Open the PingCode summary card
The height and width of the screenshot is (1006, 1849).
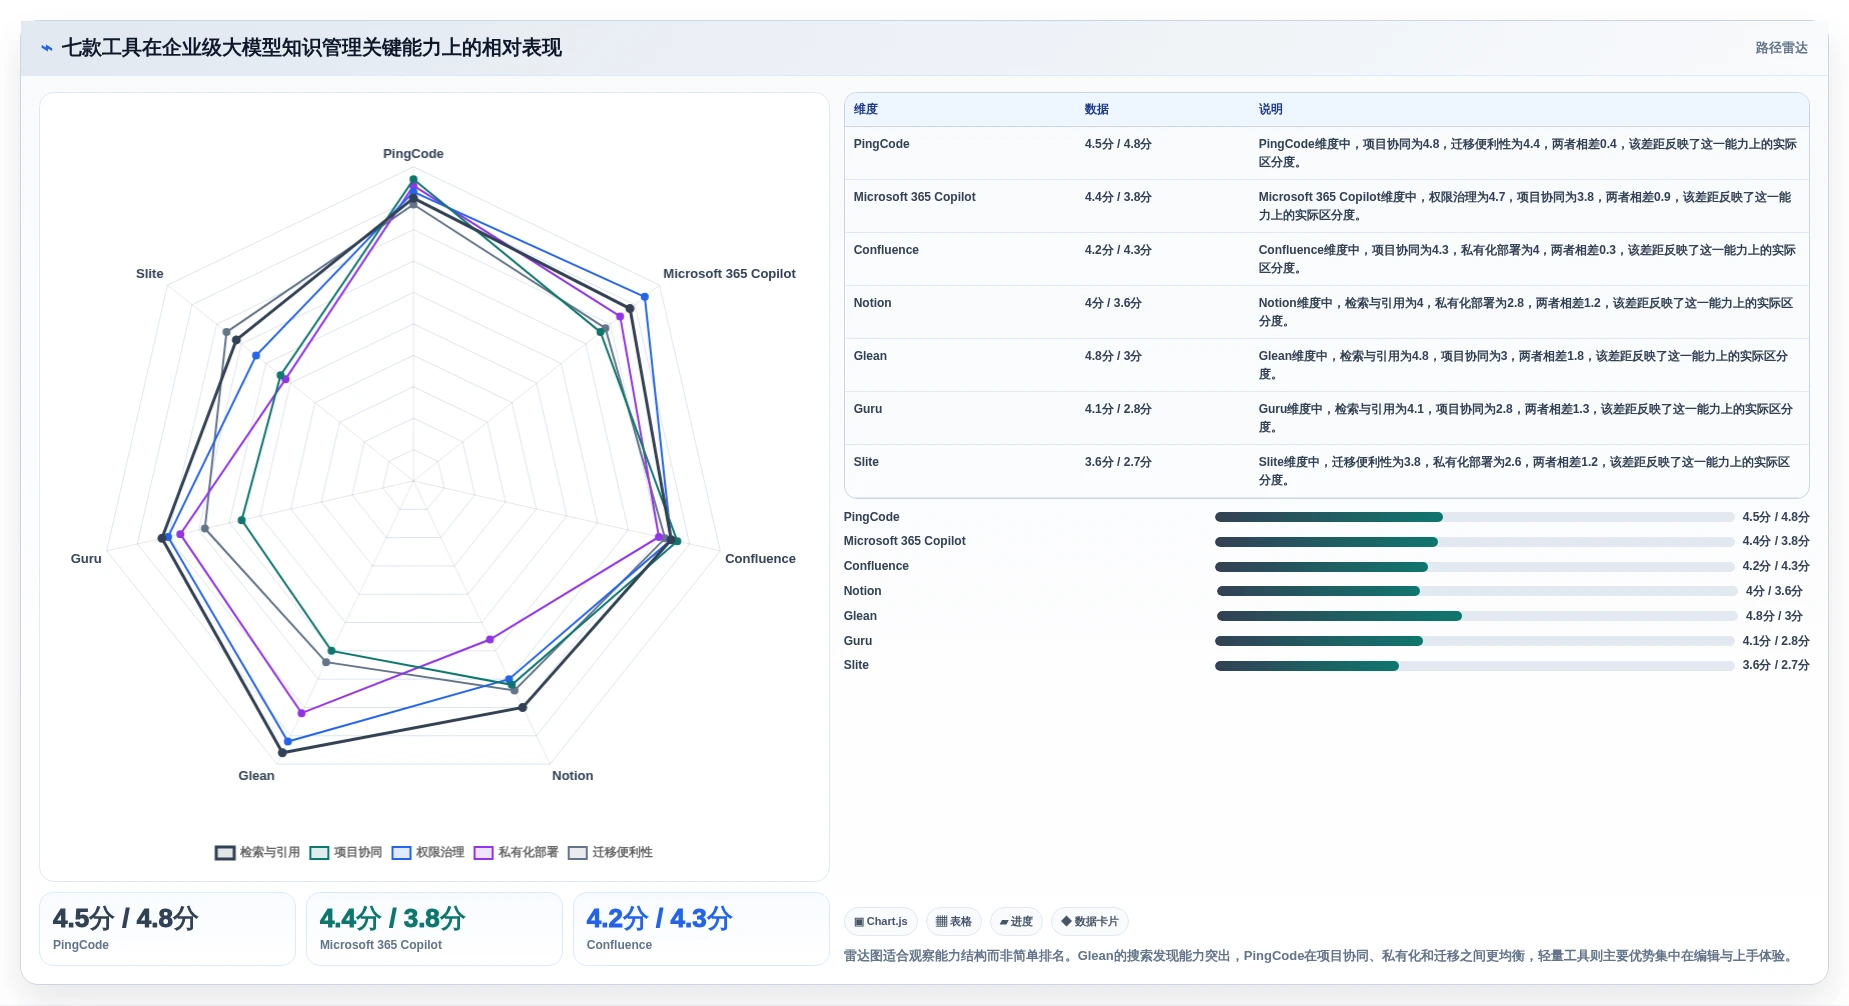(167, 929)
